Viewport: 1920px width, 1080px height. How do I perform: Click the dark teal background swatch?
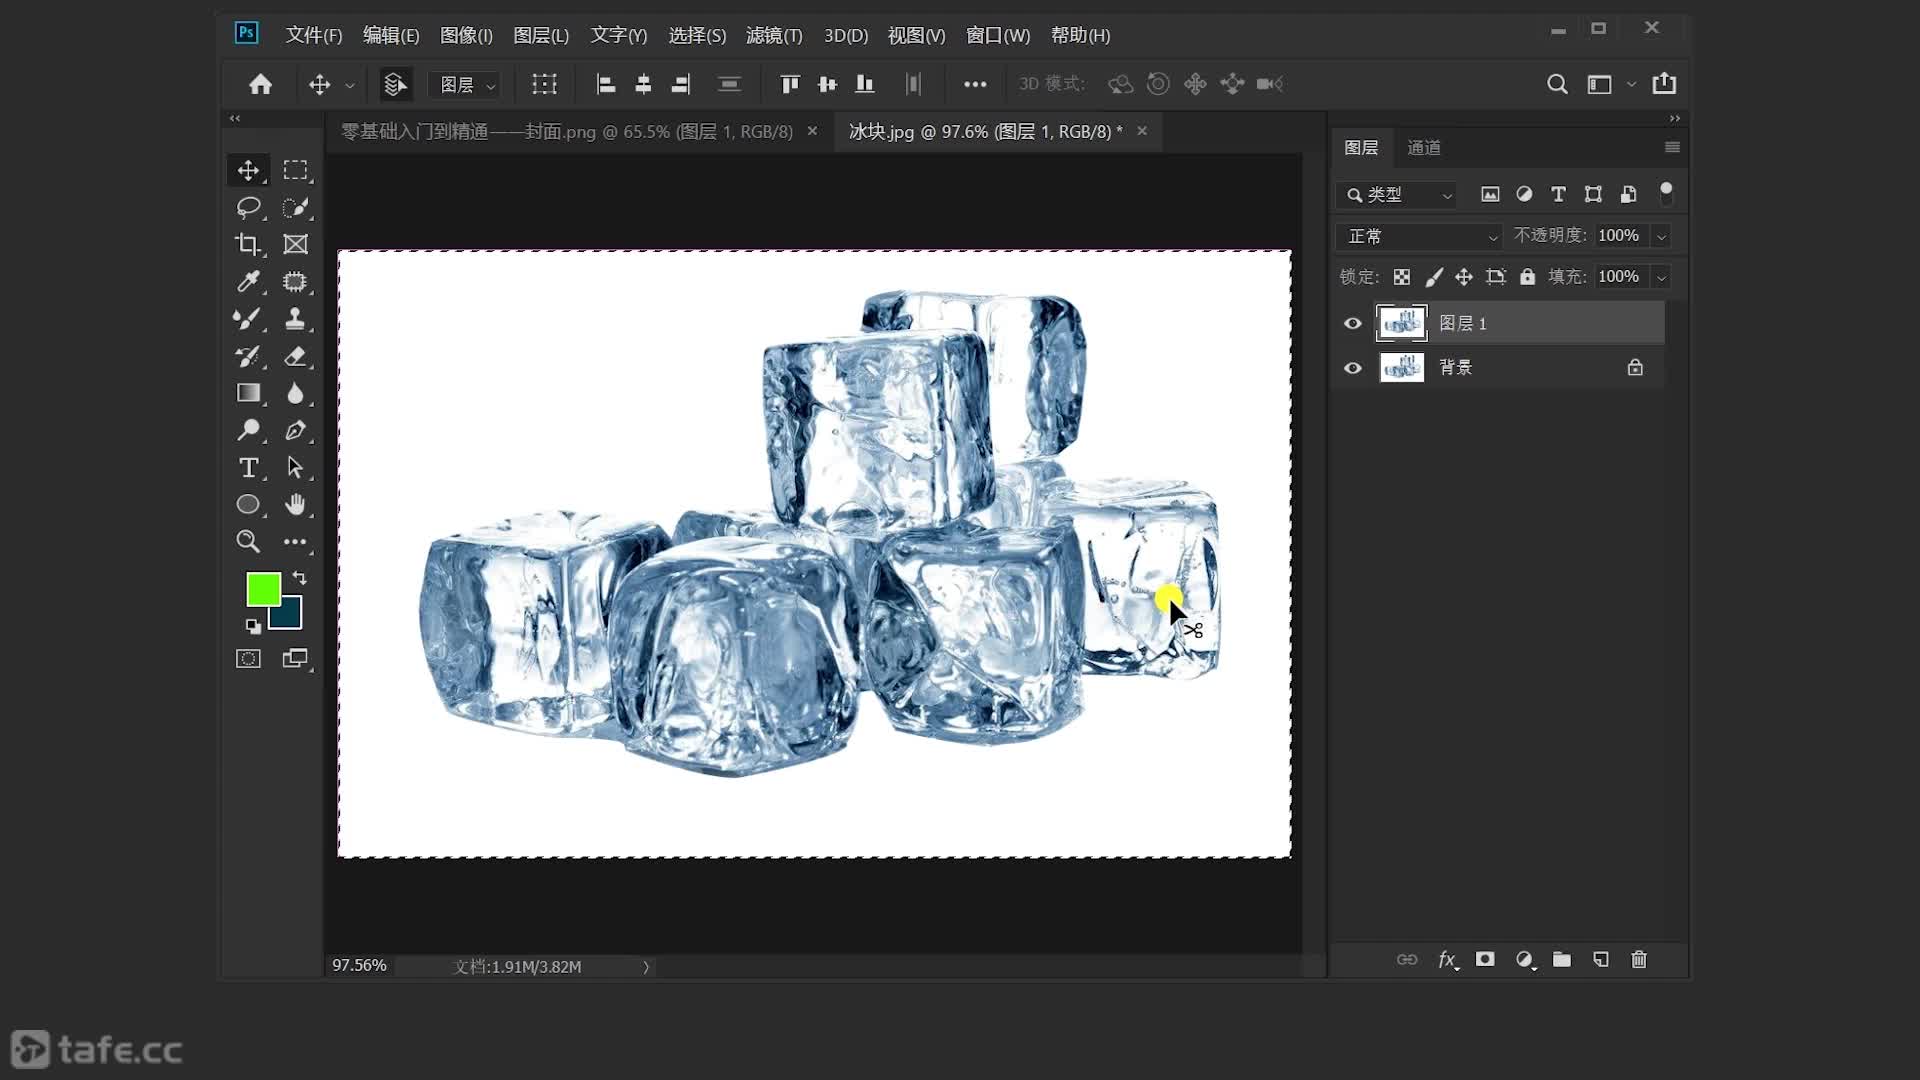(x=289, y=616)
